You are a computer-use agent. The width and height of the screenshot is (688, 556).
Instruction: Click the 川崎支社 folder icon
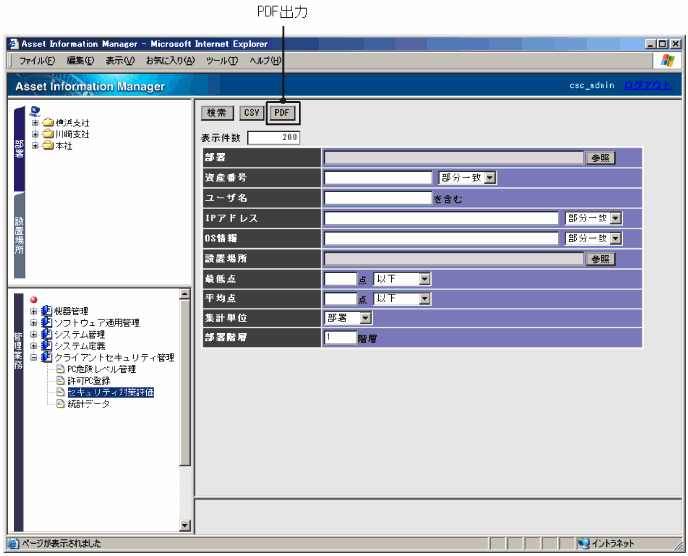(47, 134)
